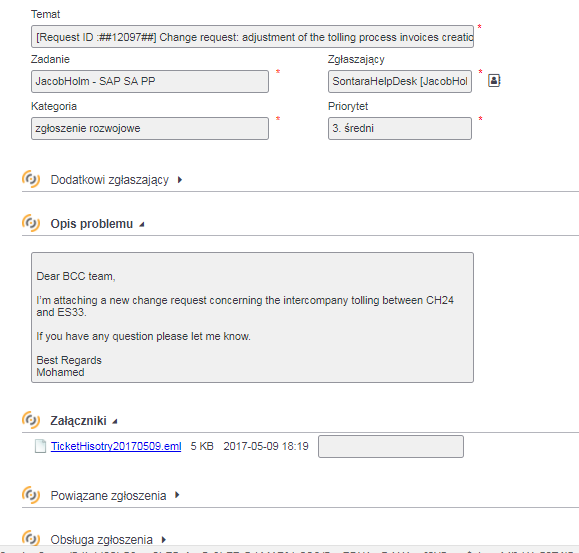This screenshot has height=553, width=579.
Task: Expand Powiązane zgłoszenia via its arrow
Action: click(177, 495)
